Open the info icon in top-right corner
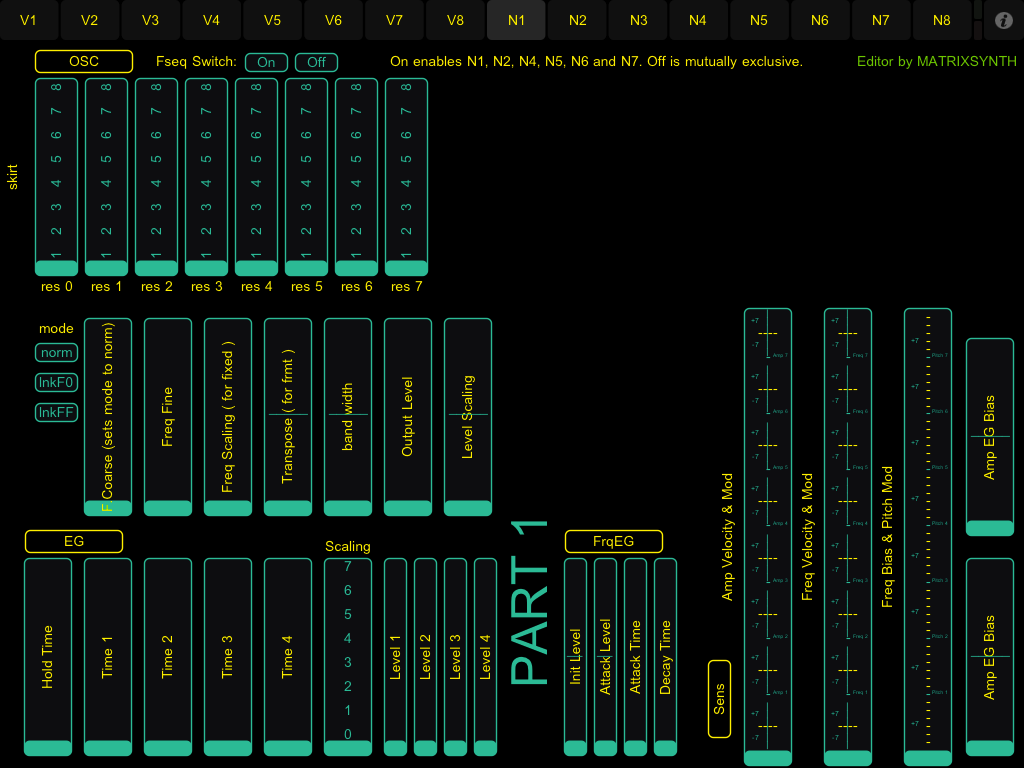The height and width of the screenshot is (768, 1024). point(1004,20)
